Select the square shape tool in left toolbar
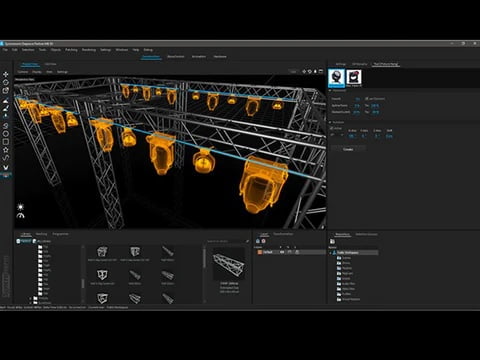Screen dimensions: 482x362 6,142
